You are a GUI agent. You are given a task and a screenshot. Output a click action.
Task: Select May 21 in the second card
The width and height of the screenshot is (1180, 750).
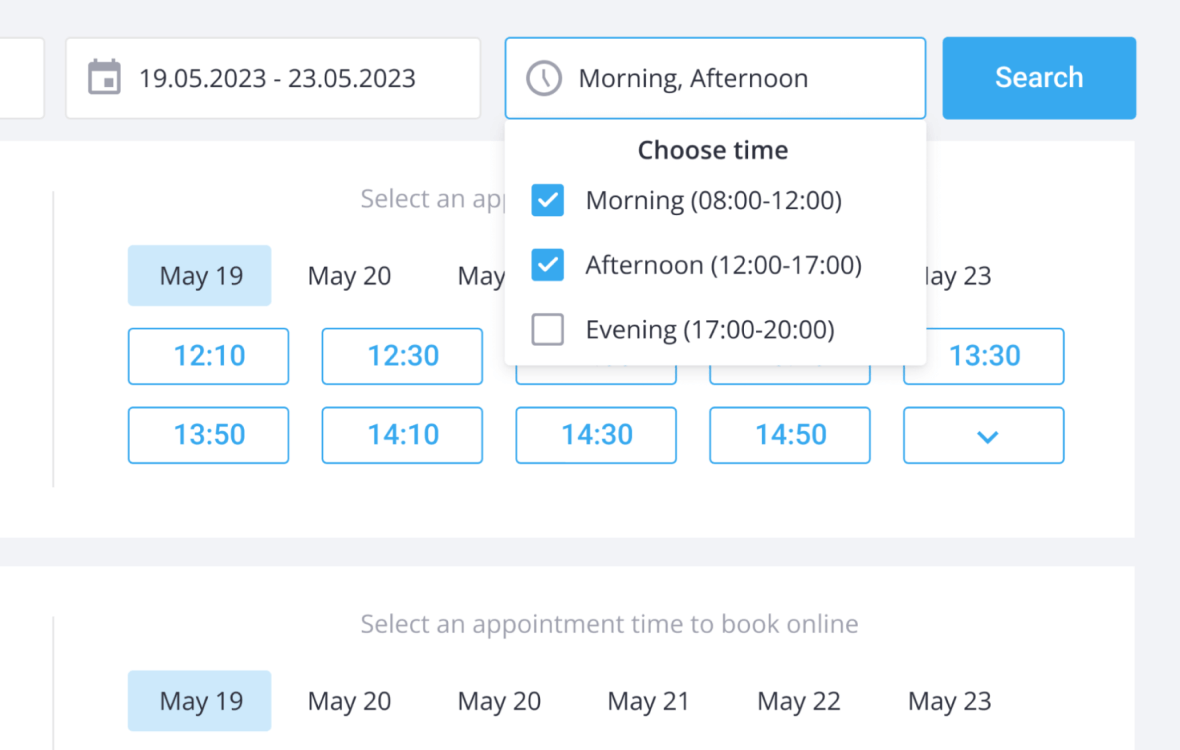(649, 701)
